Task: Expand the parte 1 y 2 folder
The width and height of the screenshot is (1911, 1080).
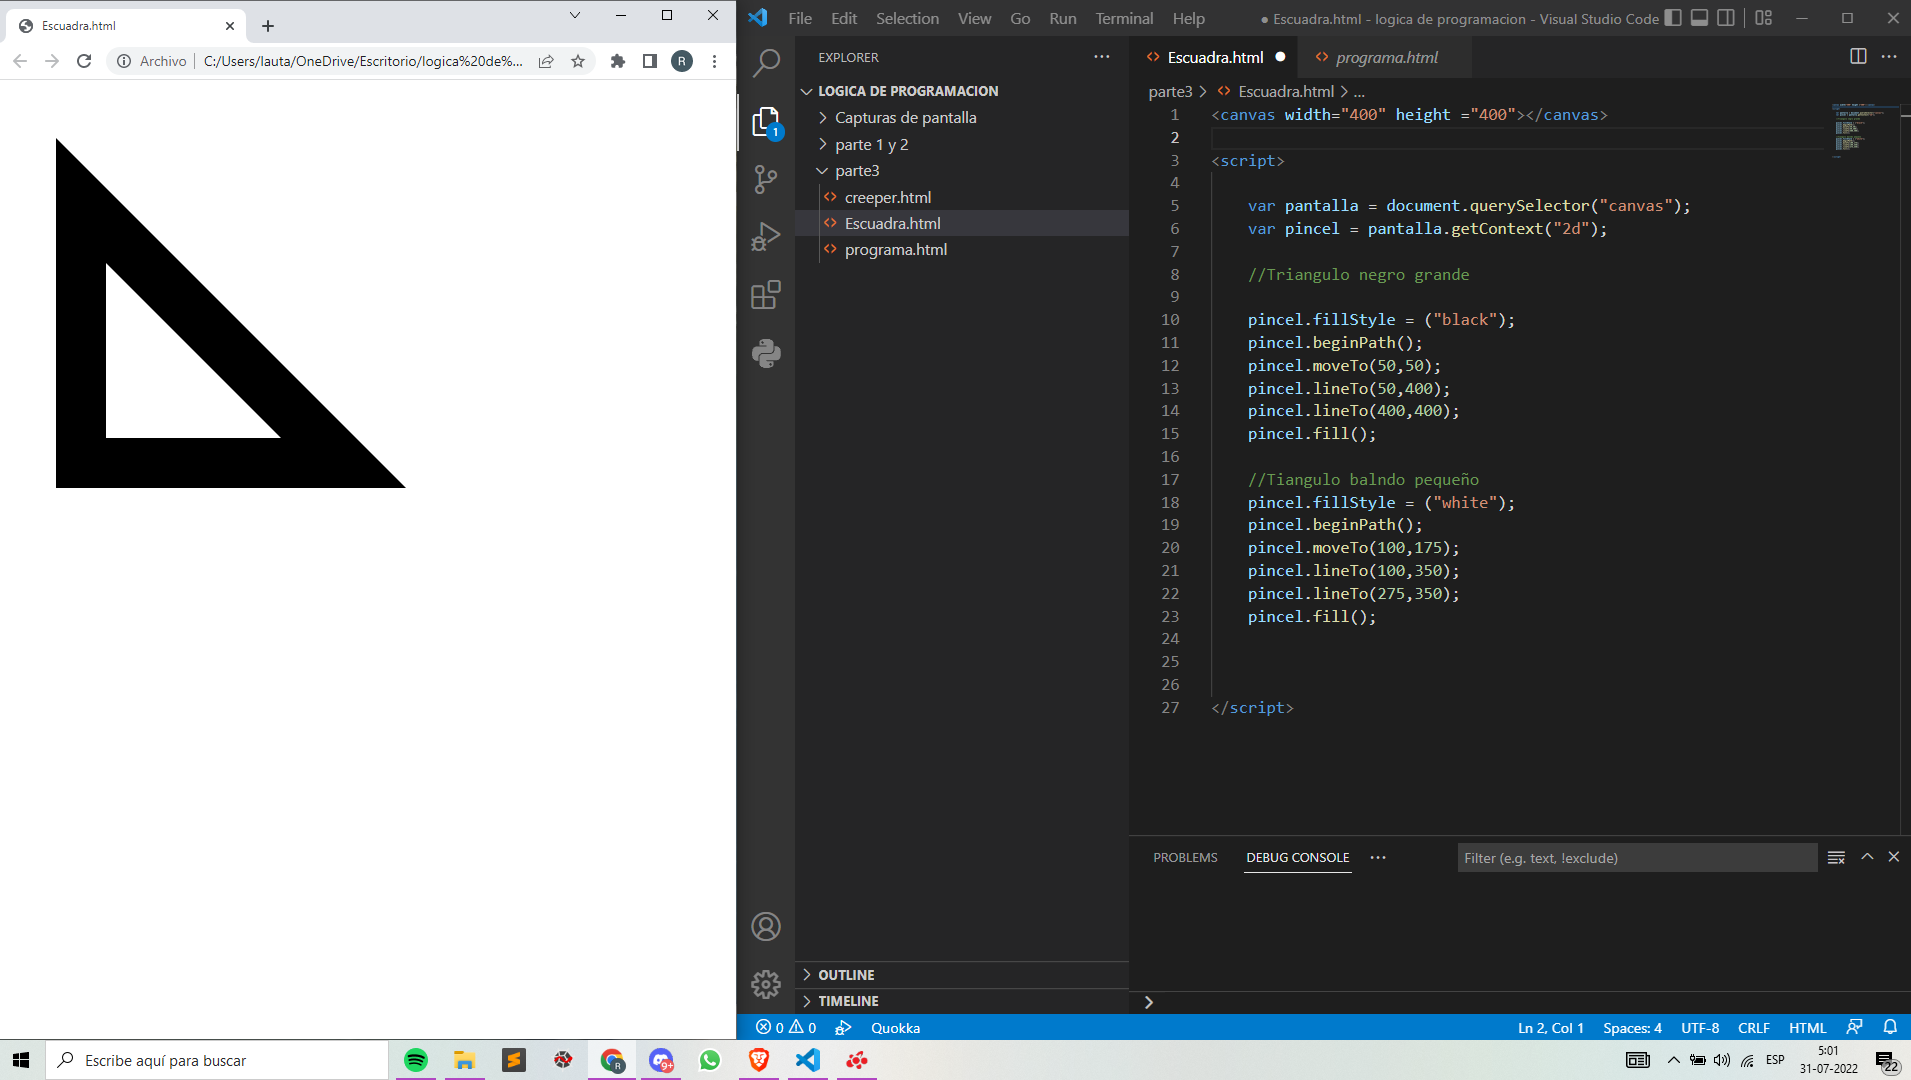Action: [x=871, y=144]
